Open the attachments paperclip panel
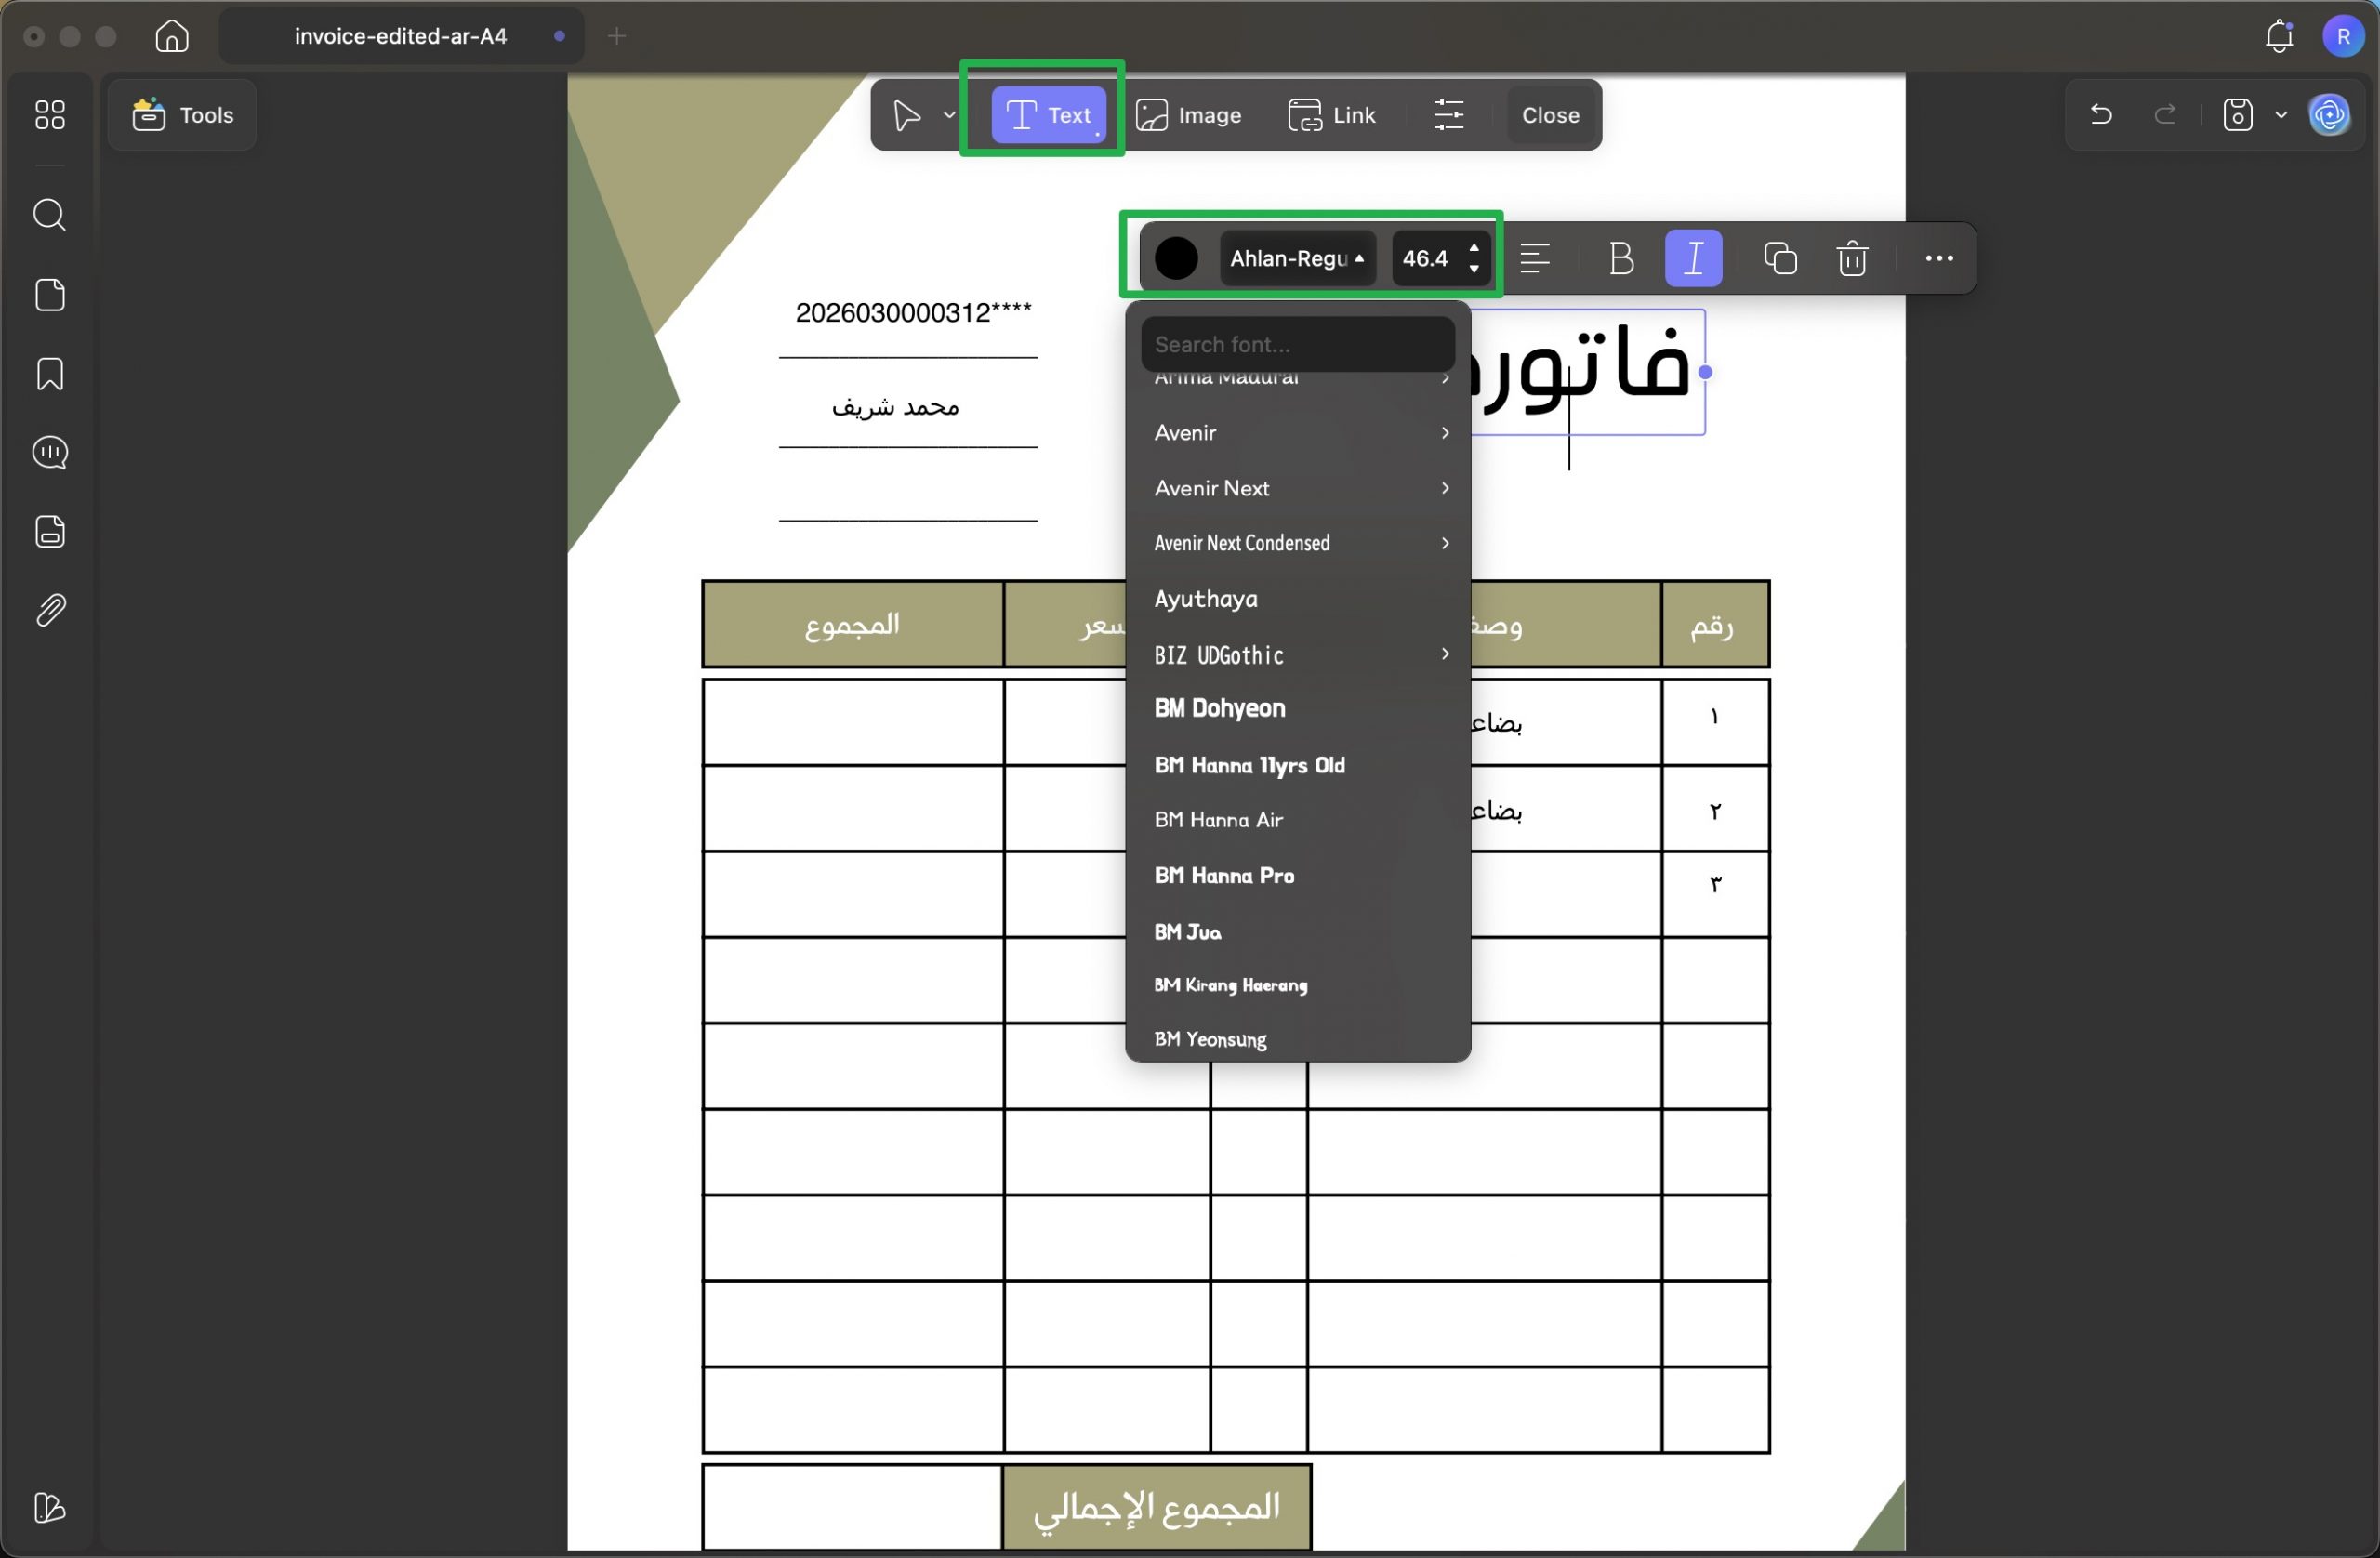Viewport: 2380px width, 1558px height. click(x=50, y=610)
